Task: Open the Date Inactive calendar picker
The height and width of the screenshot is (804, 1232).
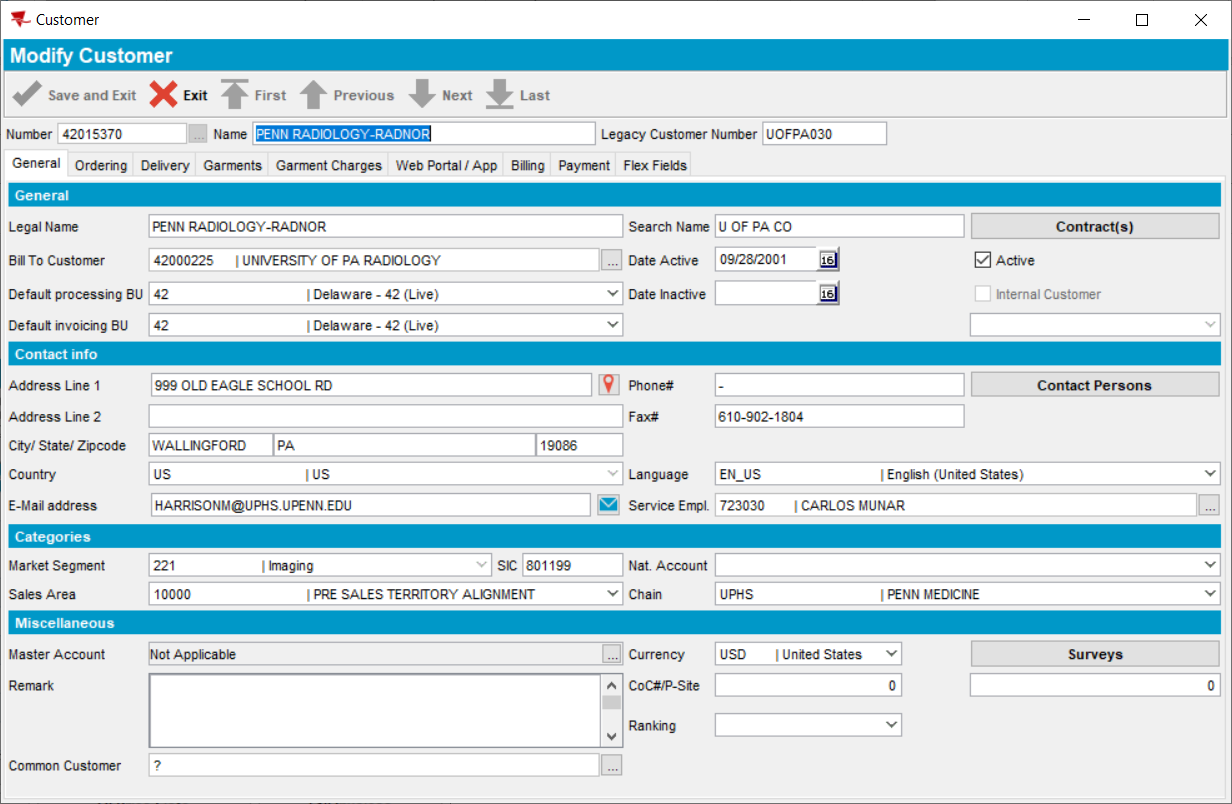Action: tap(828, 294)
